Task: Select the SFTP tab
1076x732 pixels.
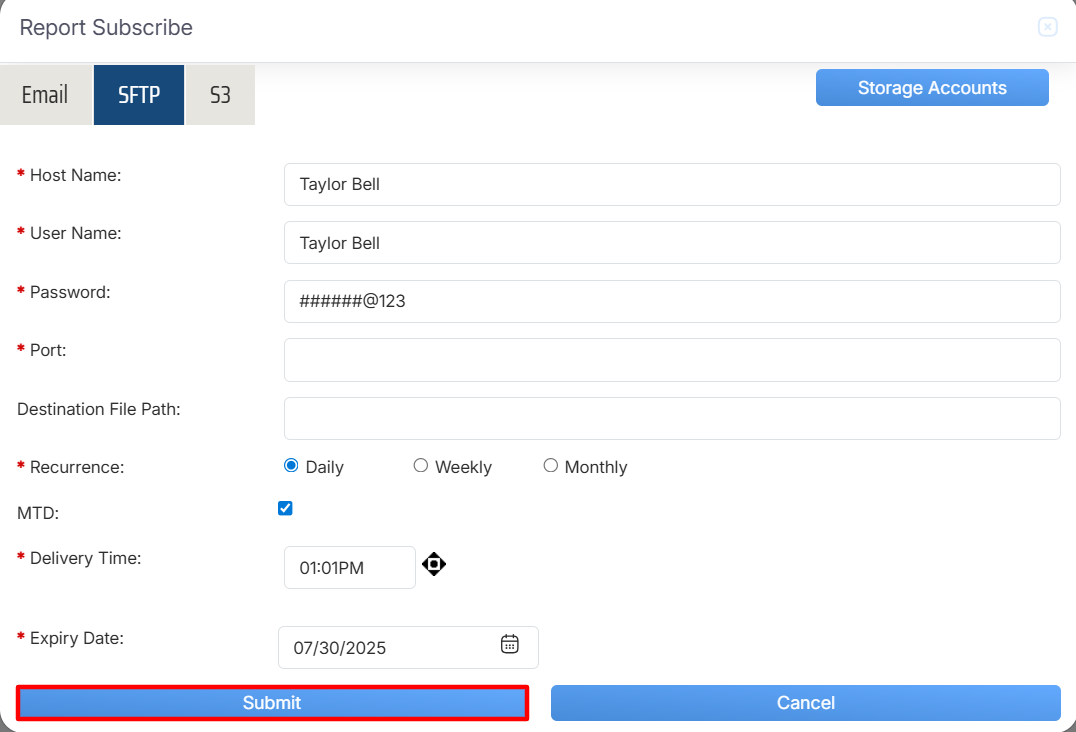Action: (139, 95)
